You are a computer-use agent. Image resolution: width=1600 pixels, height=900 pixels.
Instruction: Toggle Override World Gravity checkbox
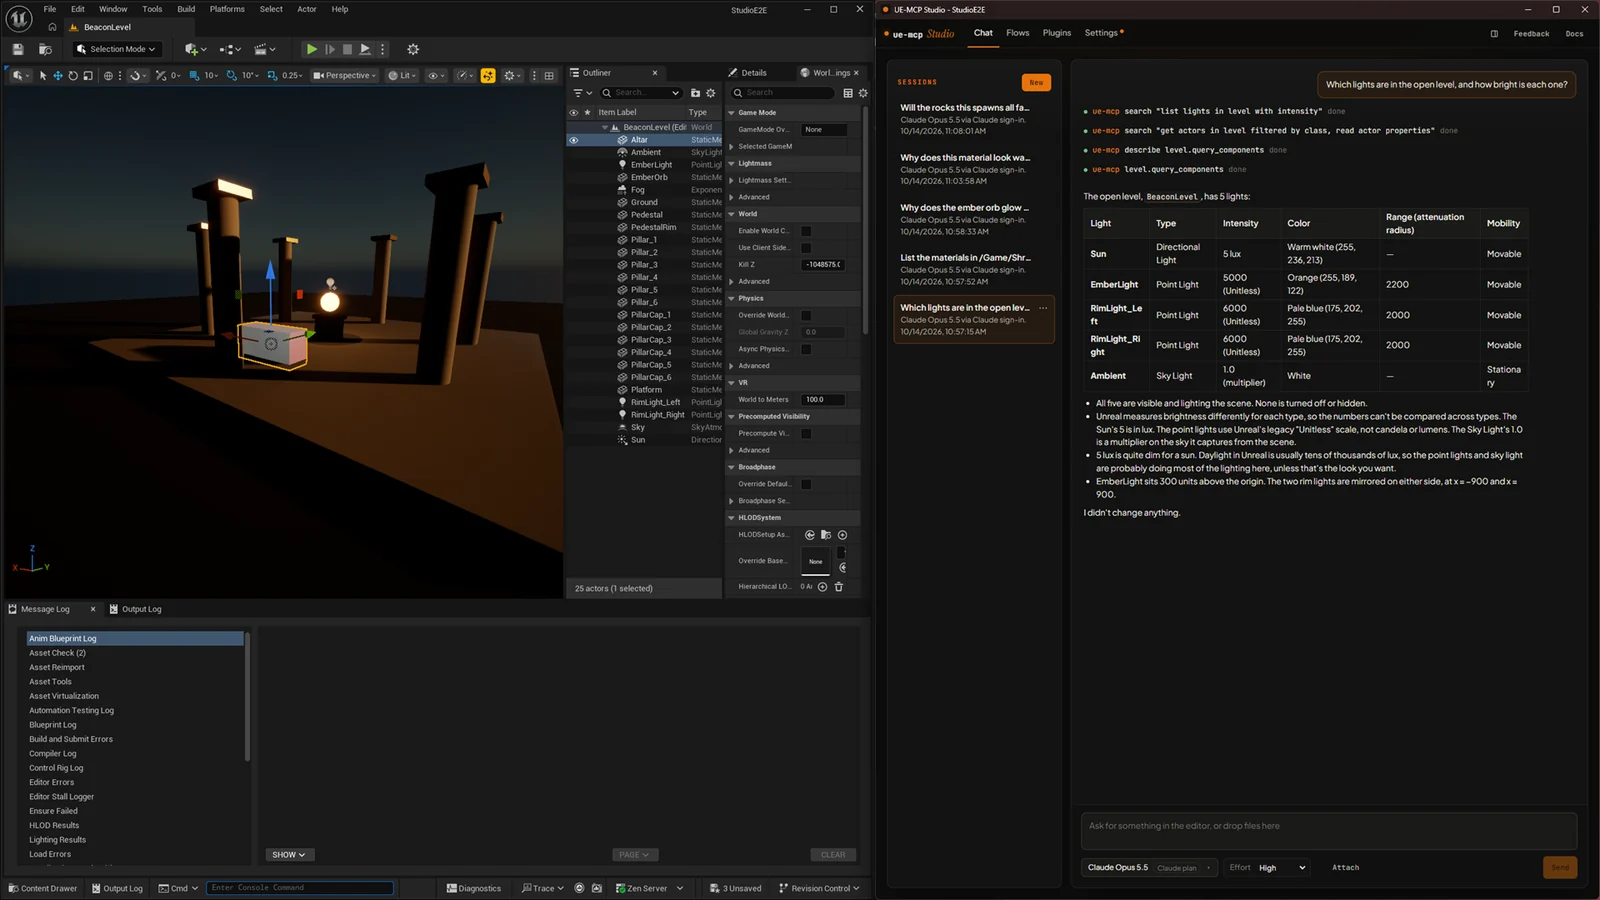click(806, 315)
